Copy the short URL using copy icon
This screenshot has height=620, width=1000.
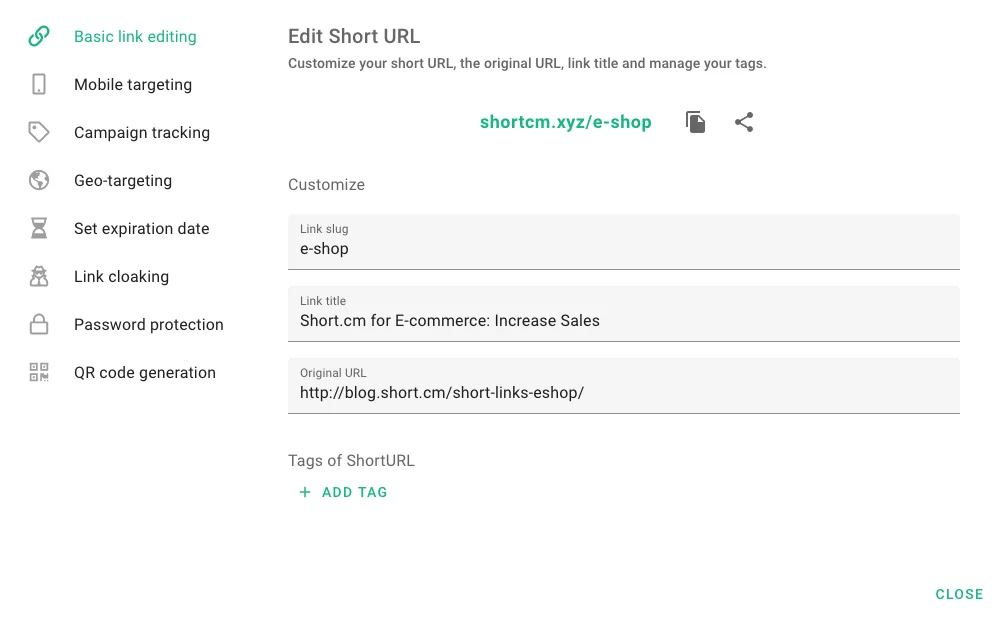pos(695,121)
